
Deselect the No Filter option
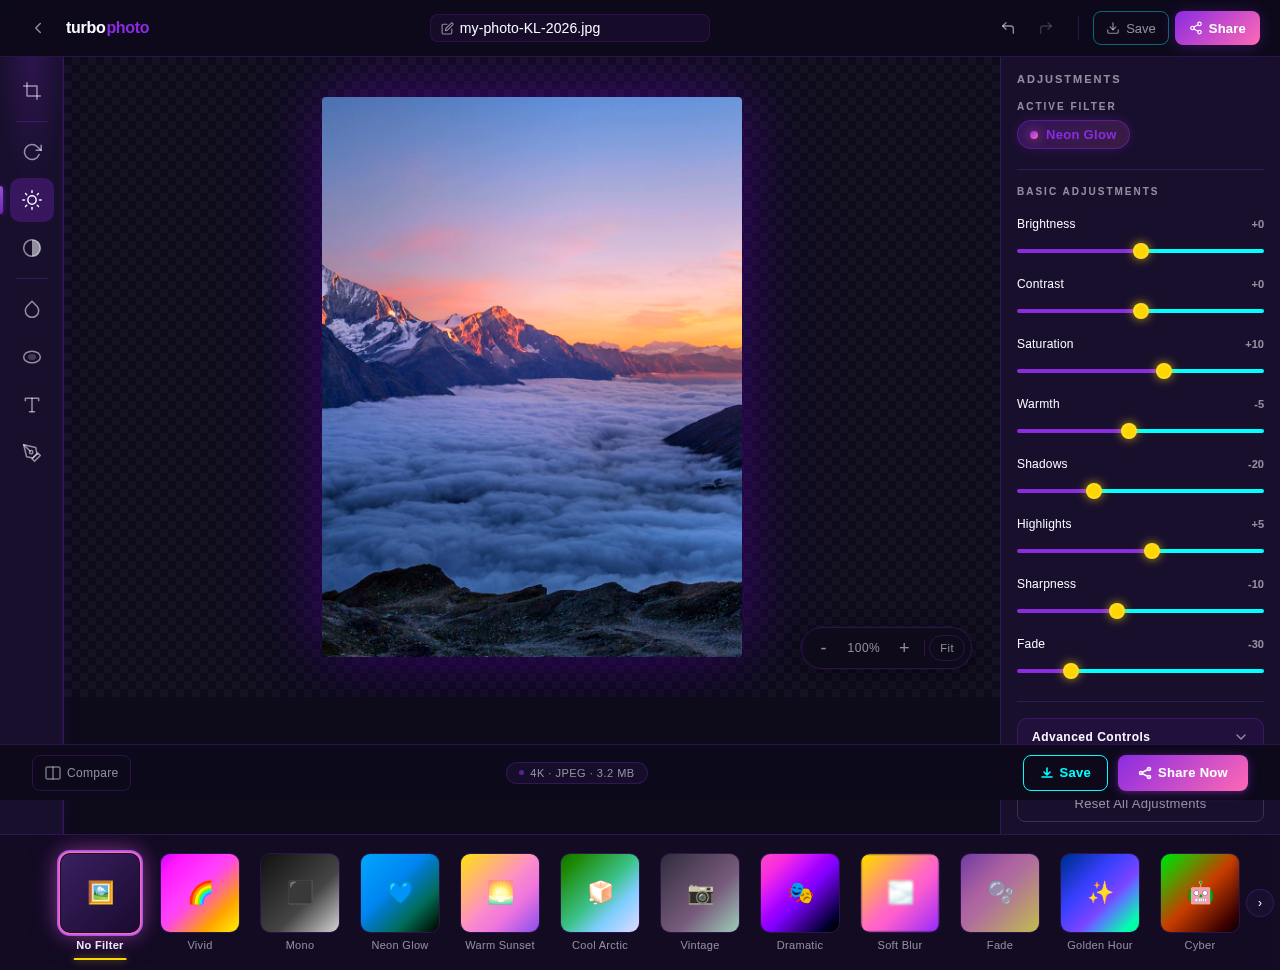point(100,892)
